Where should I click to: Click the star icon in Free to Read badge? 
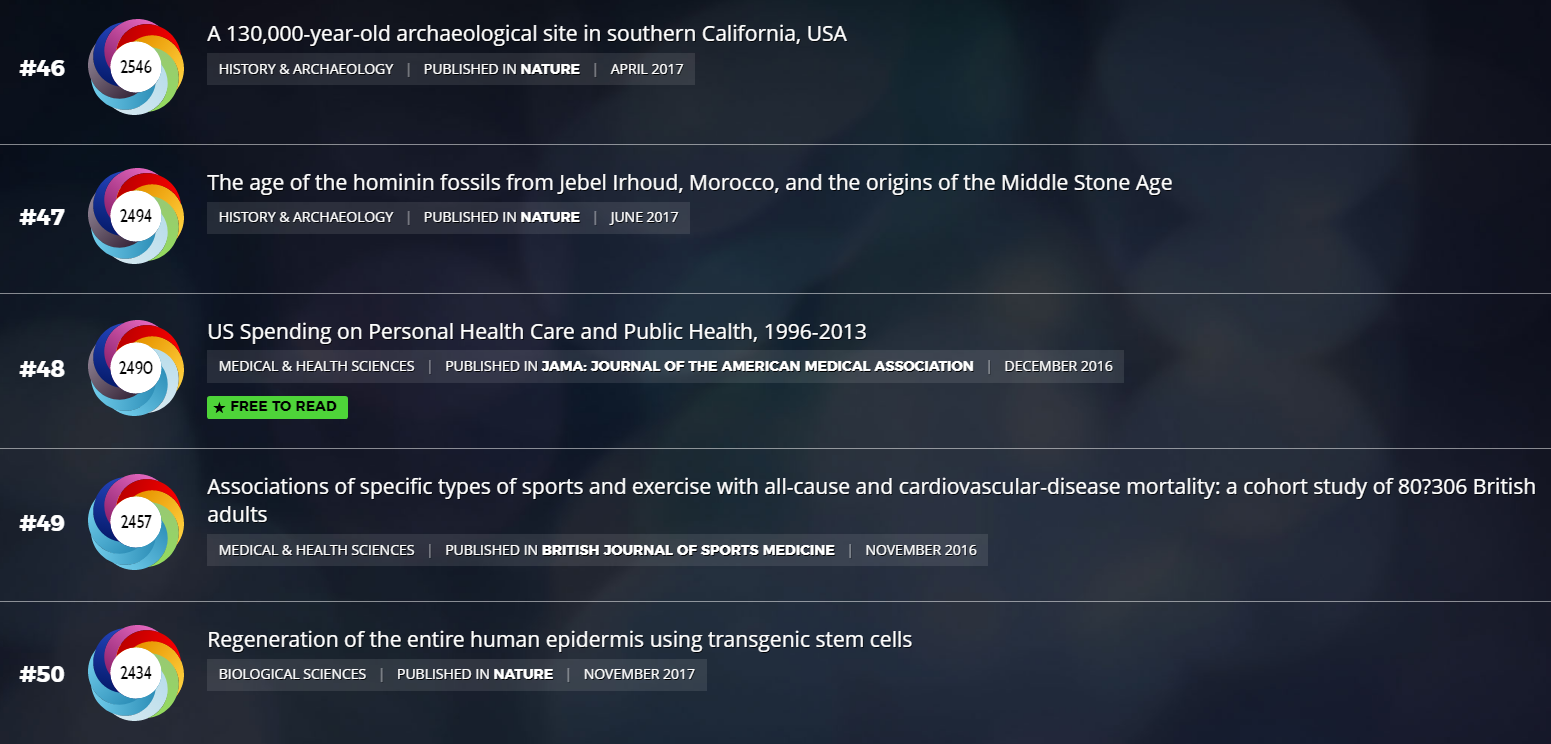220,408
